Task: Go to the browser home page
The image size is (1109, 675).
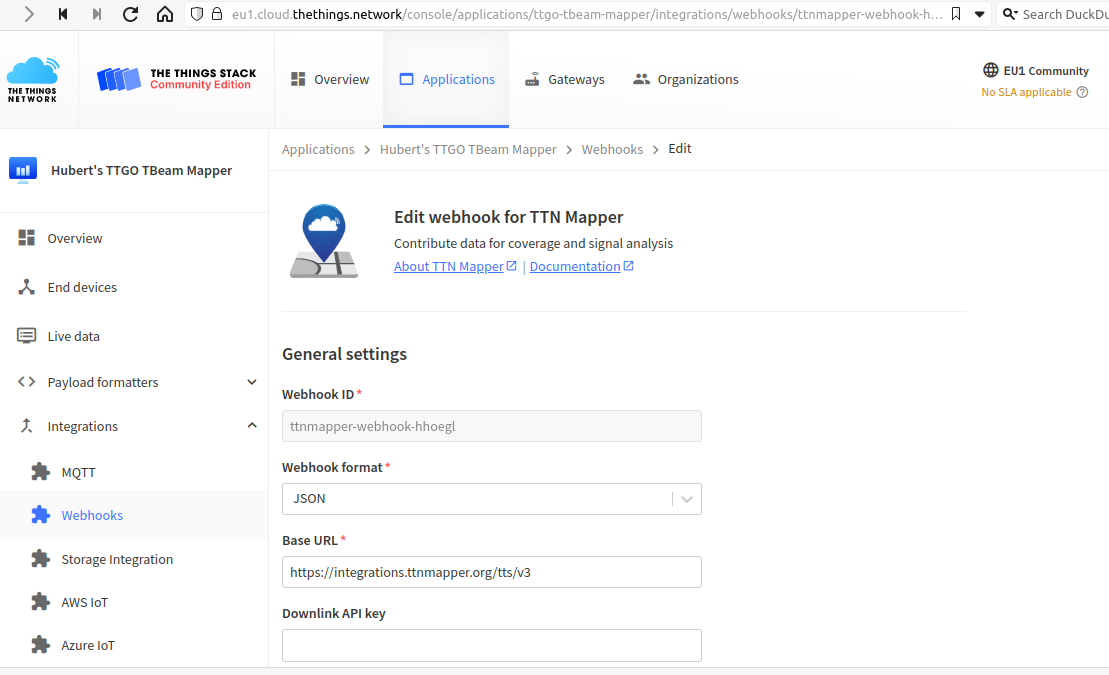Action: click(x=165, y=14)
